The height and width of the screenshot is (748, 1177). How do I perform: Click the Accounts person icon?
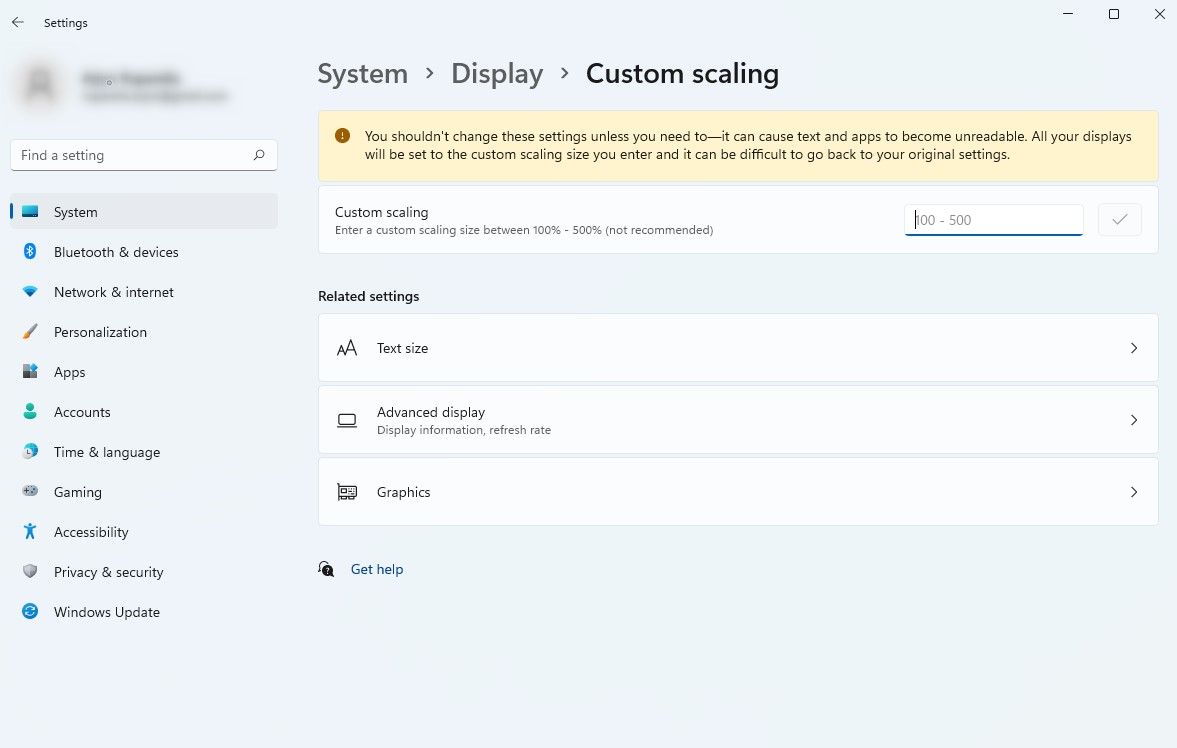[30, 411]
